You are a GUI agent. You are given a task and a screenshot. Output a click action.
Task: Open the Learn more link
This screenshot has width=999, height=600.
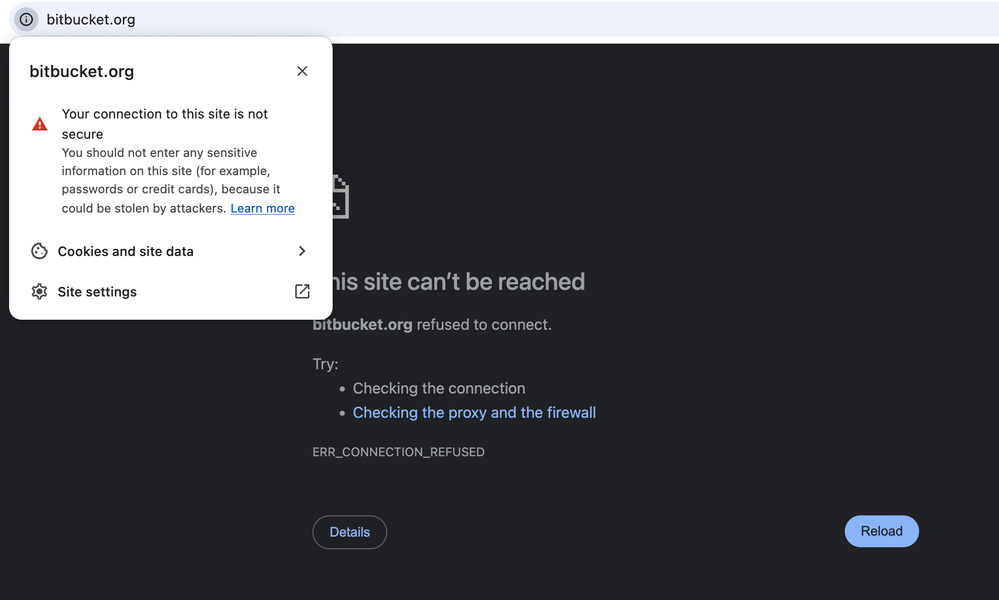pos(262,208)
